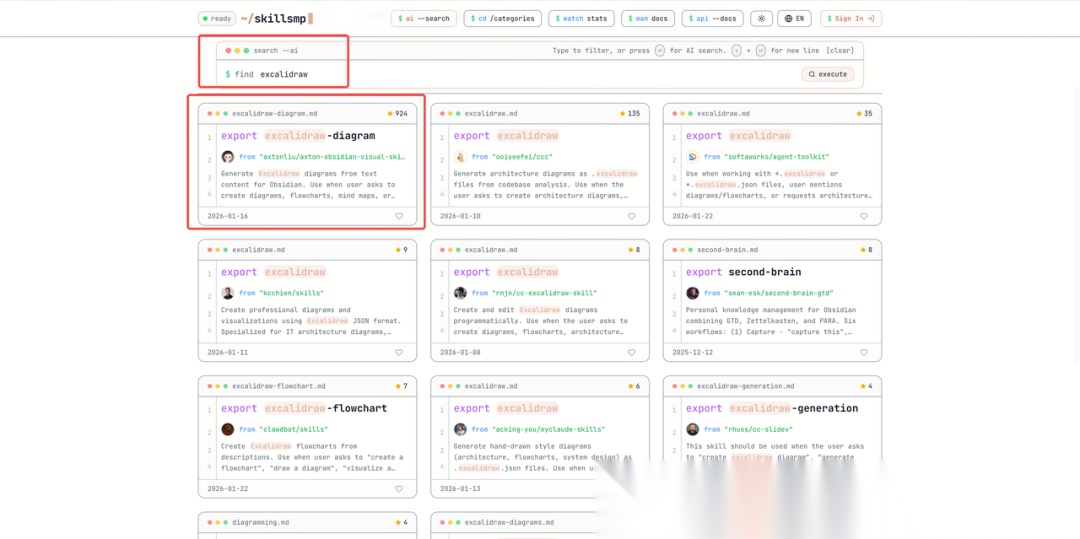Click the diagramming.md card header

pos(307,522)
